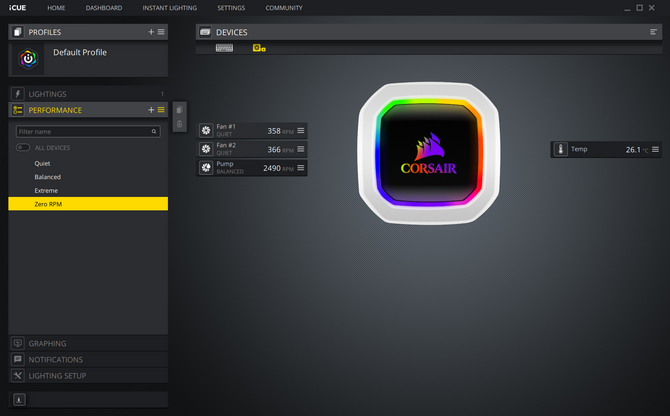Click the Fan #2 fan icon

click(x=206, y=149)
